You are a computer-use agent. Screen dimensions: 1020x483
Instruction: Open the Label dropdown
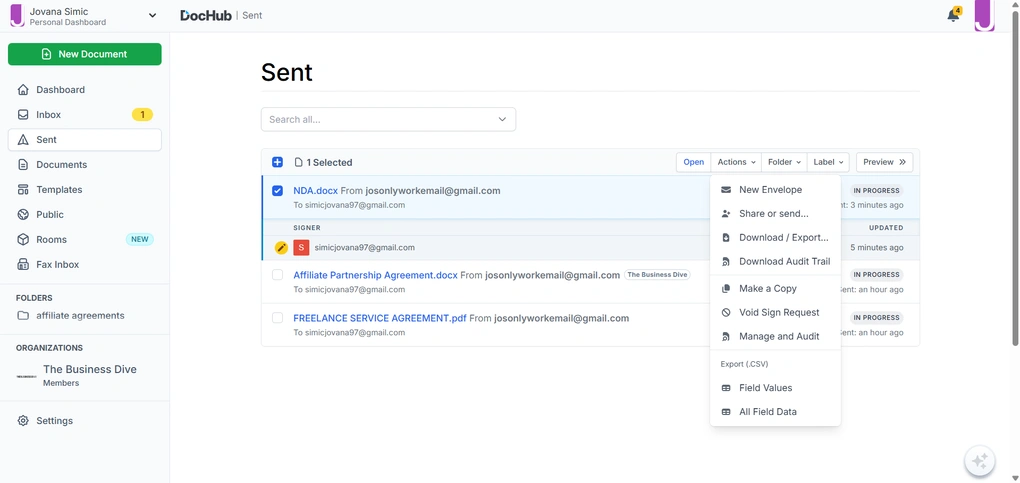pos(829,162)
